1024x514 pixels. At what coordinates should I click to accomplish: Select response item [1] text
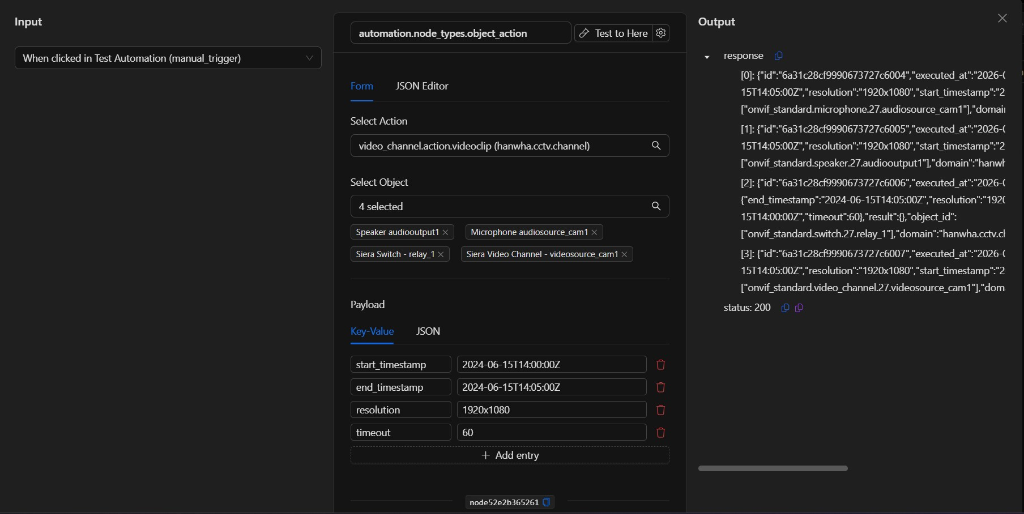pyautogui.click(x=872, y=146)
